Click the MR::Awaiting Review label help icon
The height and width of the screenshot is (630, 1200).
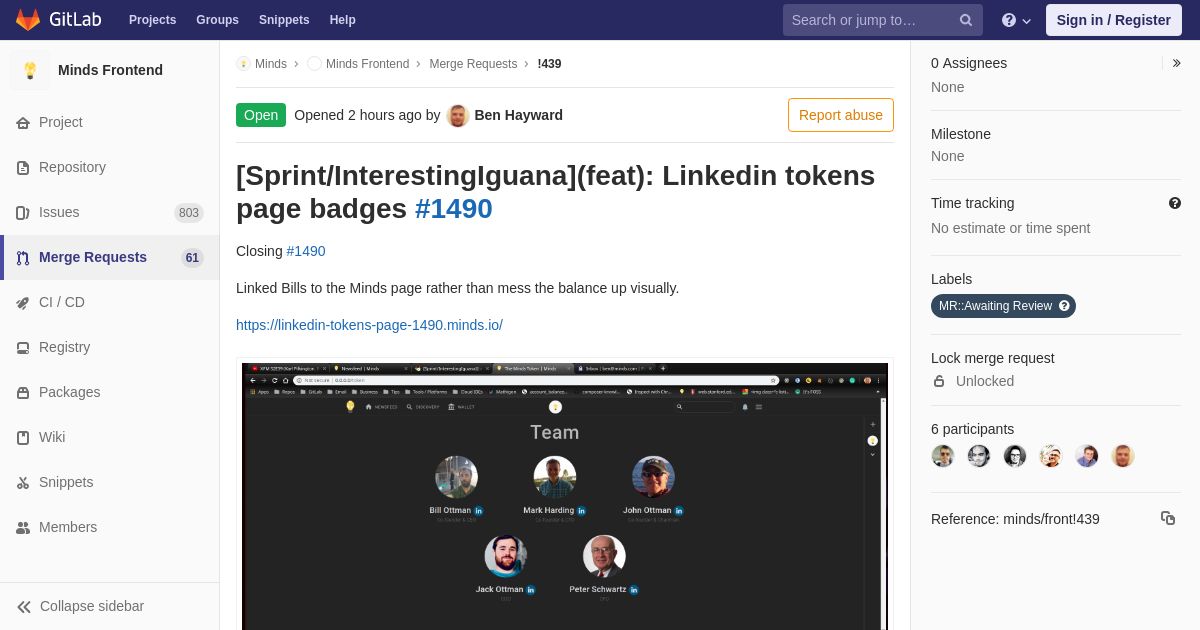(1064, 306)
